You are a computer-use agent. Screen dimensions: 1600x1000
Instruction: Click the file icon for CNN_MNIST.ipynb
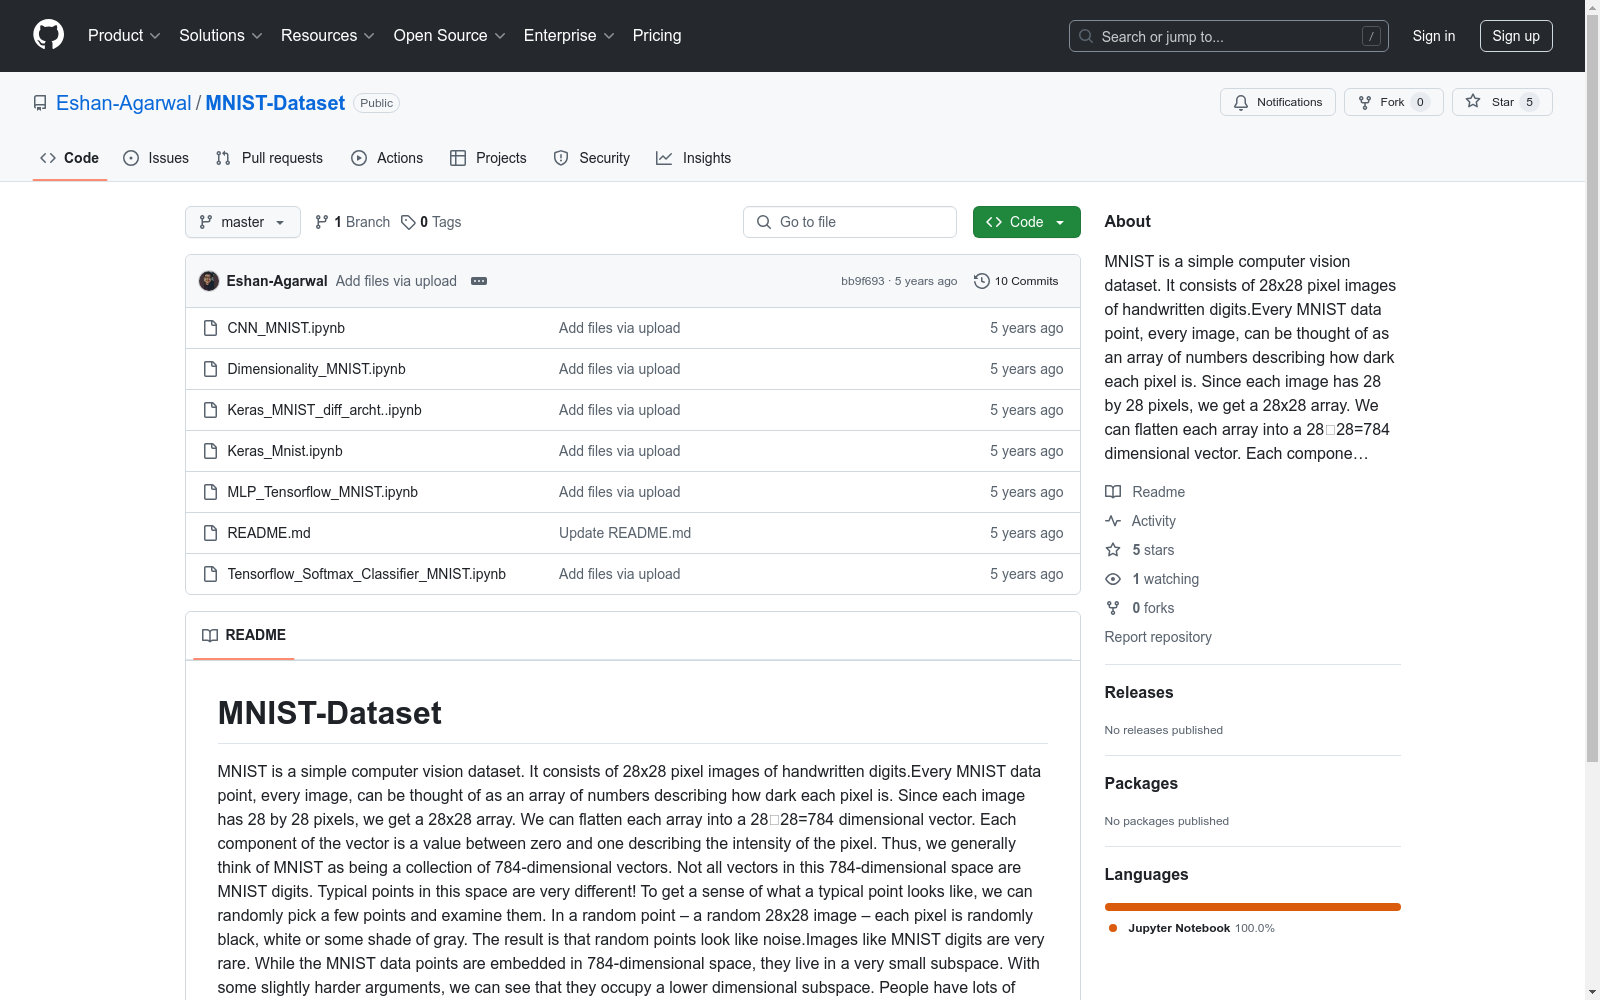210,328
